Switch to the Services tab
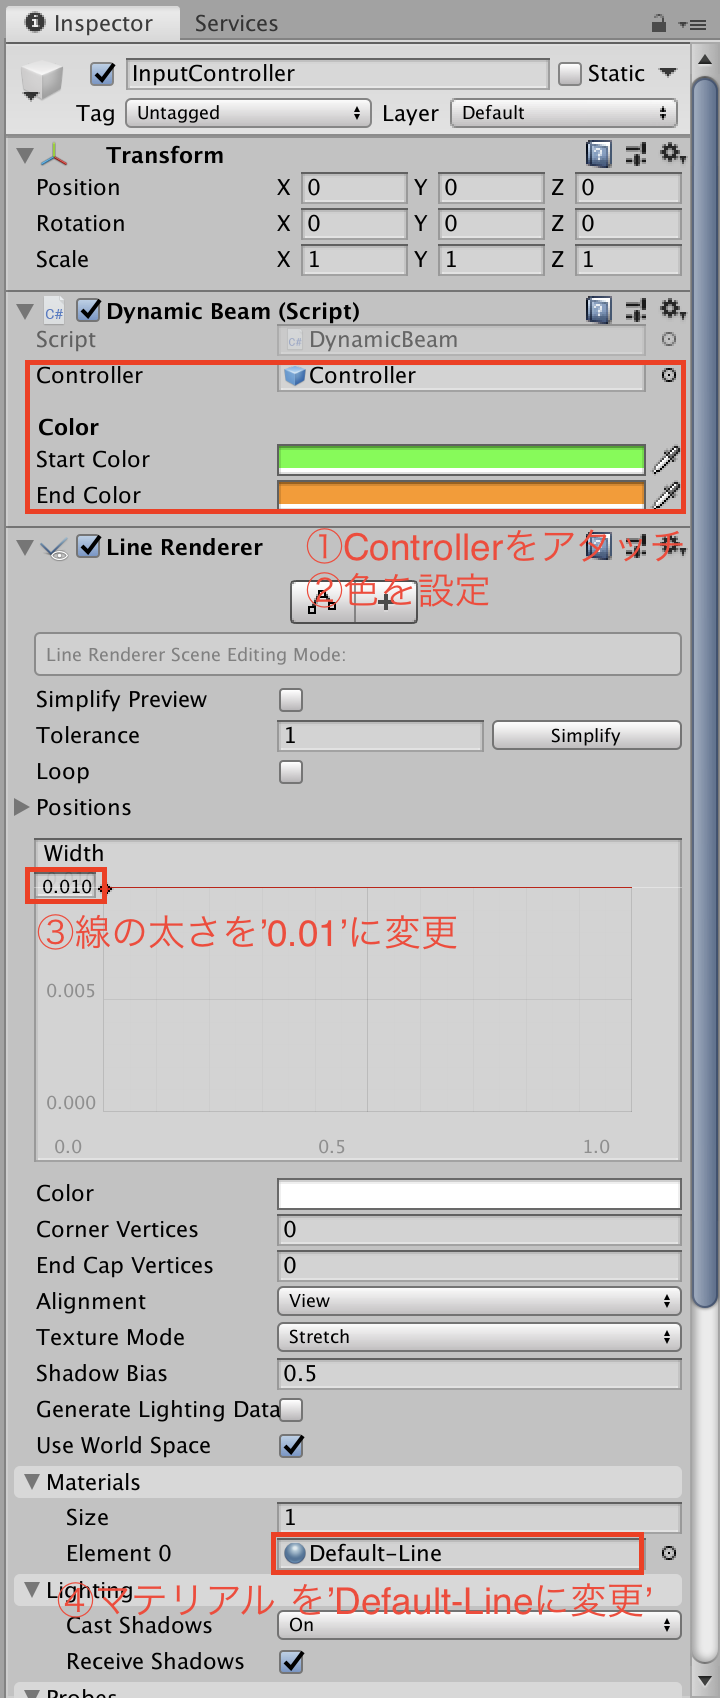This screenshot has height=1698, width=720. [x=237, y=23]
